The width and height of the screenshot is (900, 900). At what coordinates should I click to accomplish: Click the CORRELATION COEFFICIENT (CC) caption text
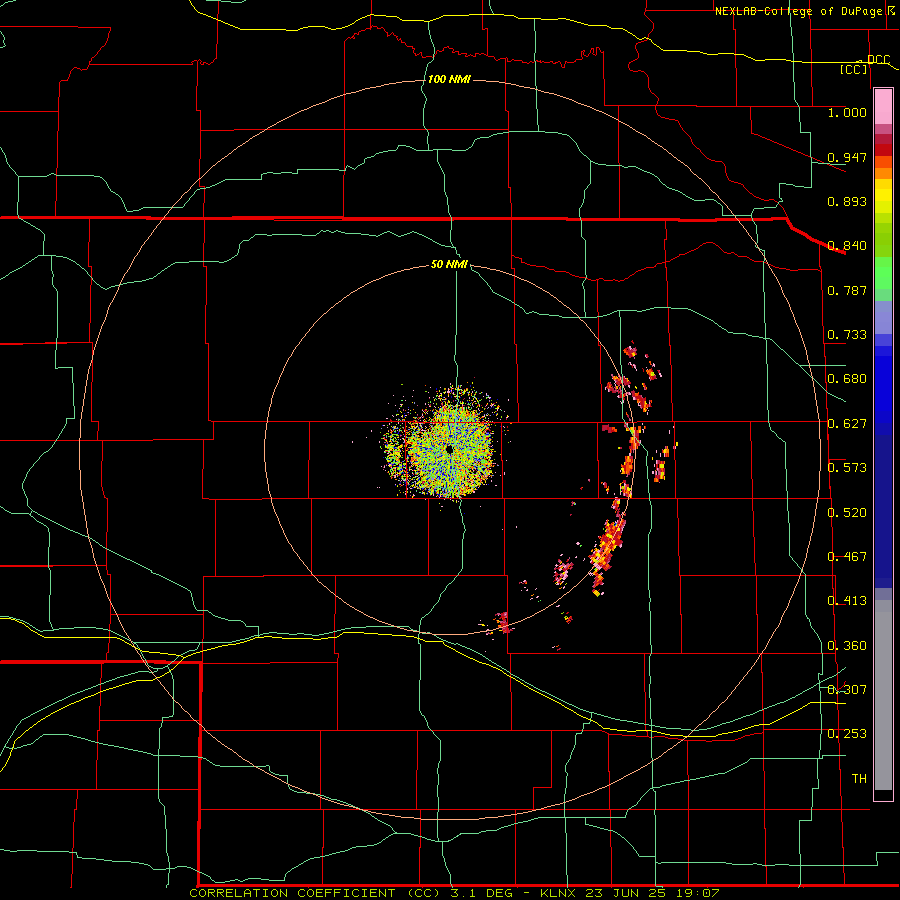tap(316, 893)
